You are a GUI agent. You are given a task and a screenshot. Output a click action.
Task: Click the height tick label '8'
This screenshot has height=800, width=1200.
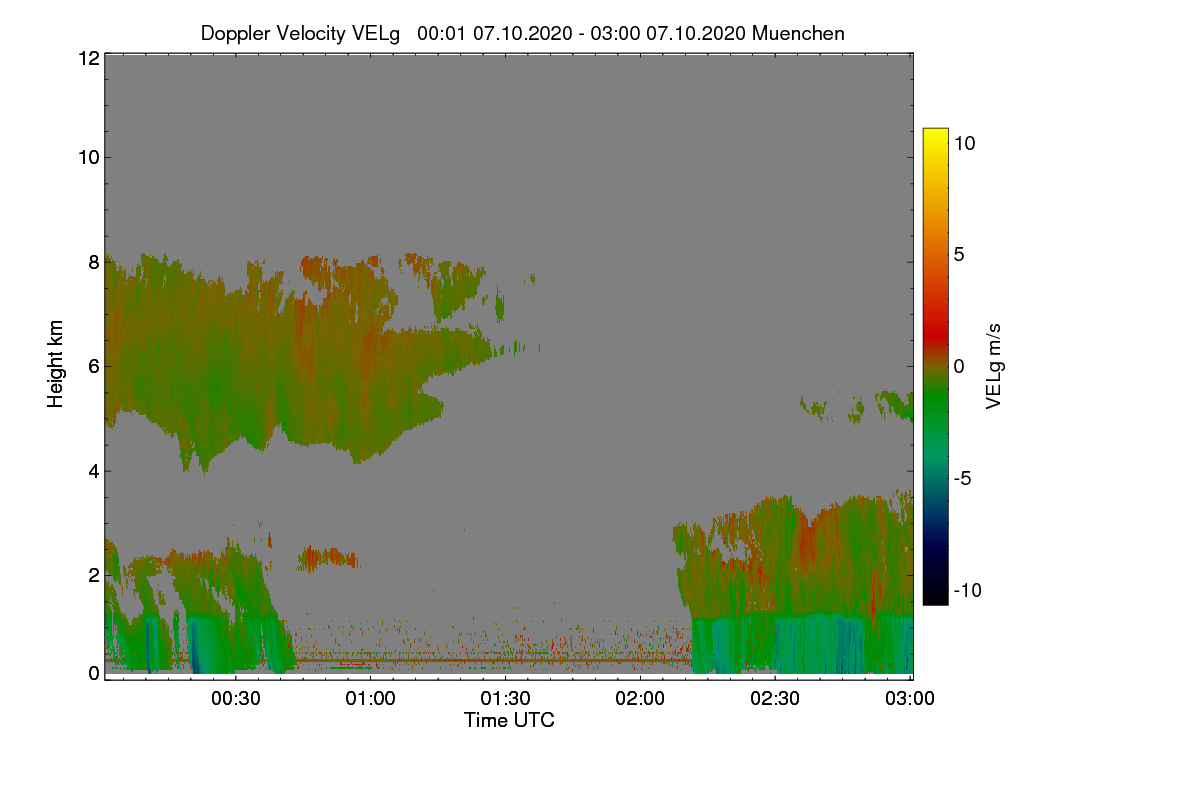click(92, 262)
